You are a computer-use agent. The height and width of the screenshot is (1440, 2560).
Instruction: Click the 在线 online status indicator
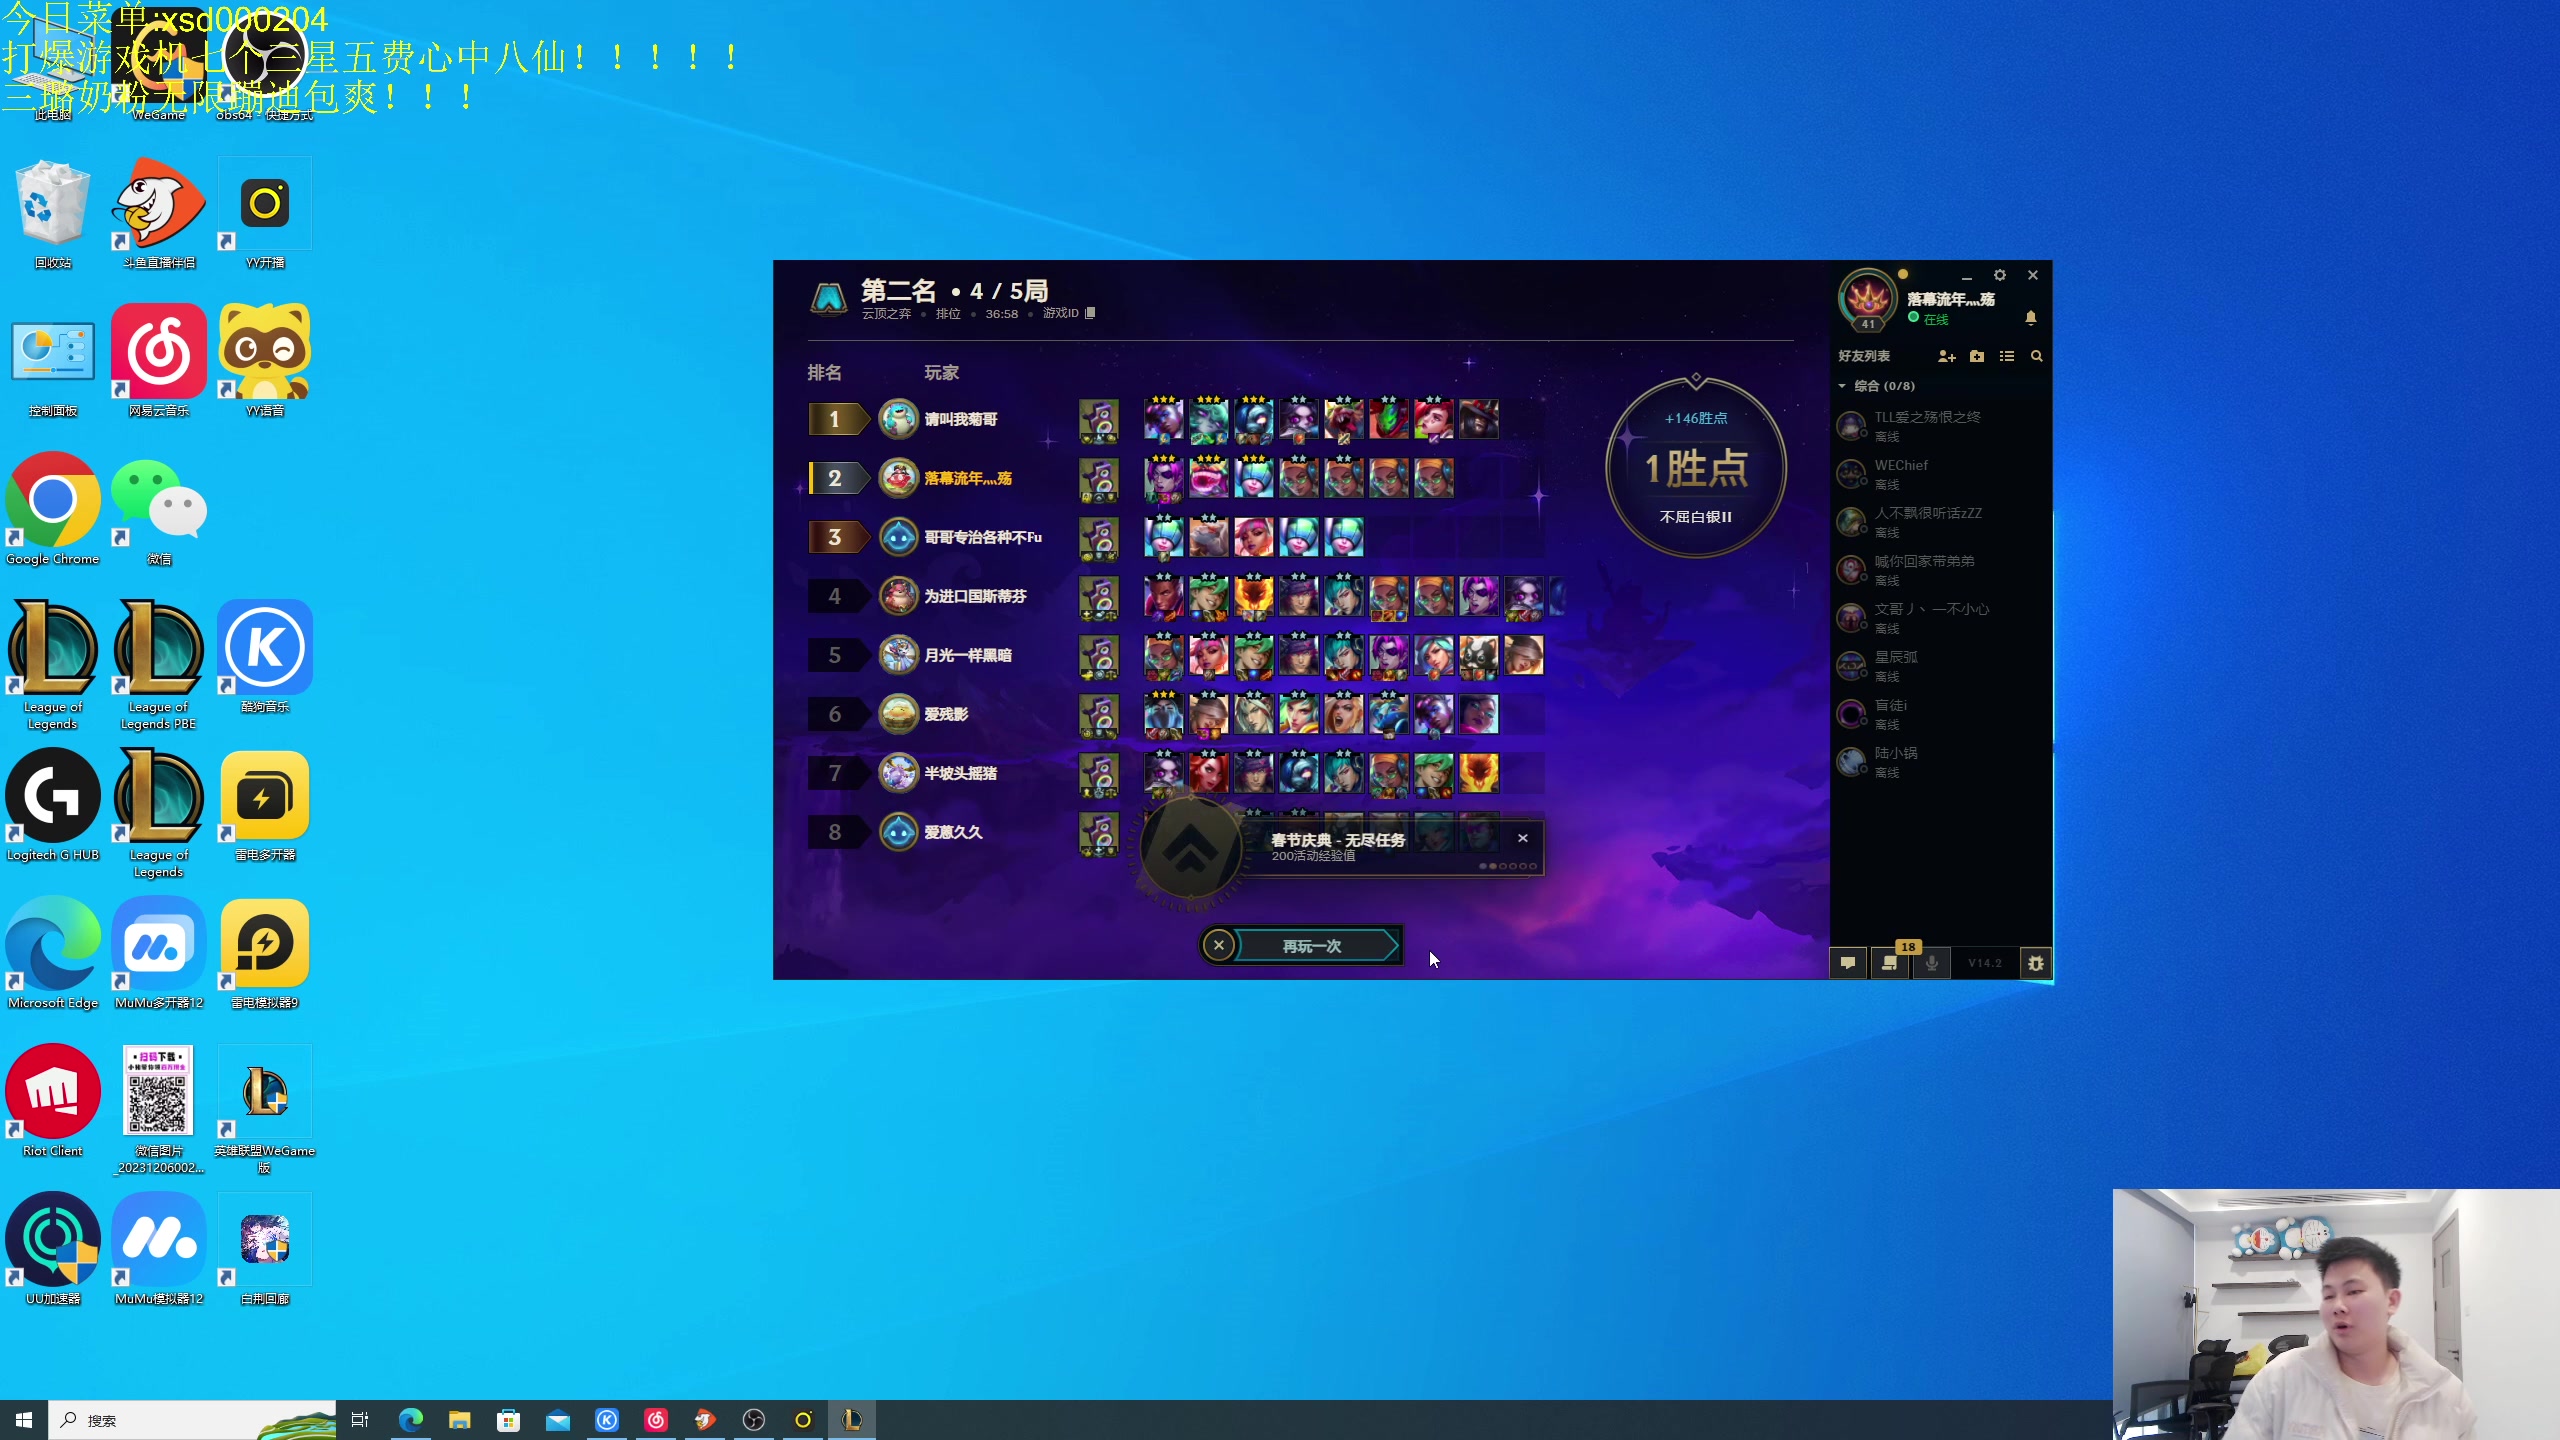(1928, 319)
